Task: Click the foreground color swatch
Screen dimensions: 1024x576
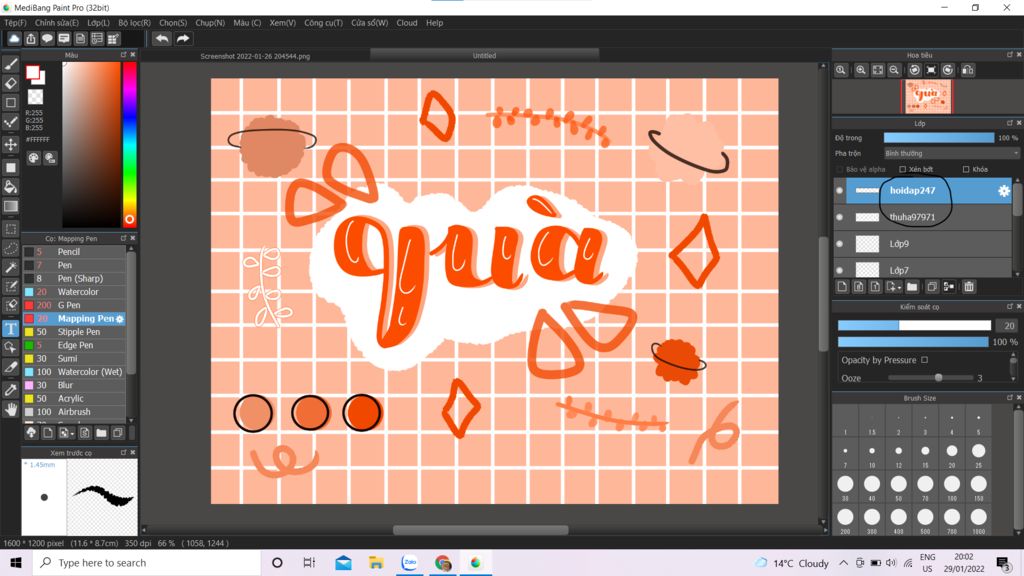Action: coord(32,72)
